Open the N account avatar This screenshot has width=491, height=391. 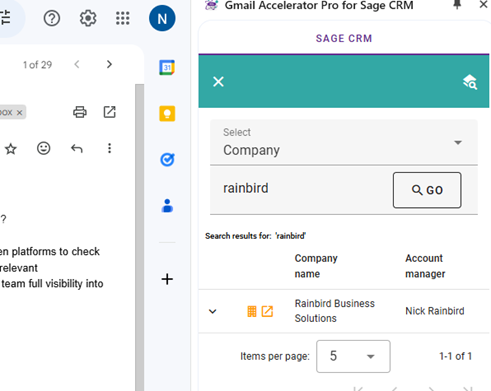click(x=162, y=18)
